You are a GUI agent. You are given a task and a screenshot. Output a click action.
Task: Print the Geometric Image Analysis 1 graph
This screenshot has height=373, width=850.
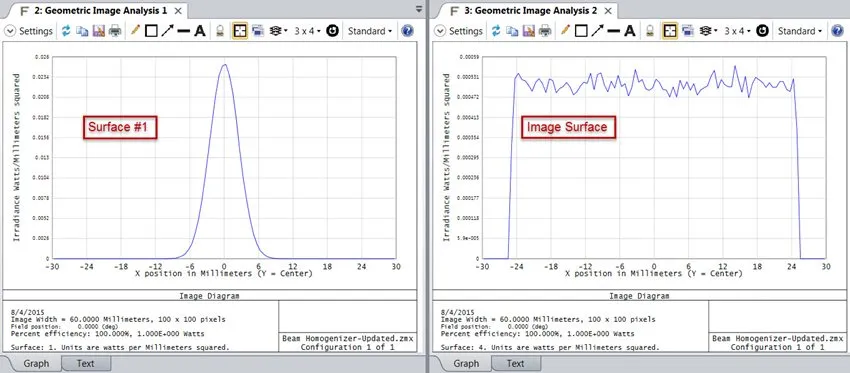(x=115, y=31)
